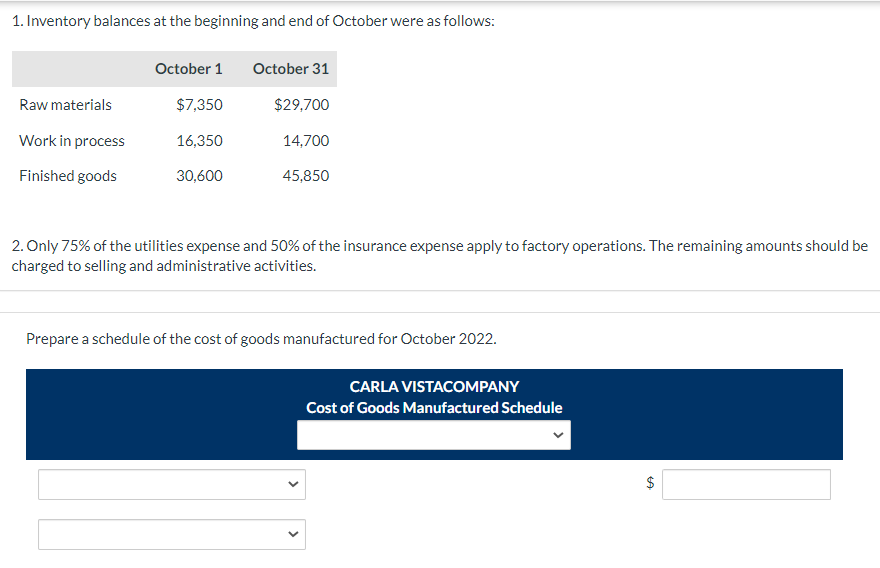
Task: Select the Work in process row label
Action: click(x=72, y=141)
